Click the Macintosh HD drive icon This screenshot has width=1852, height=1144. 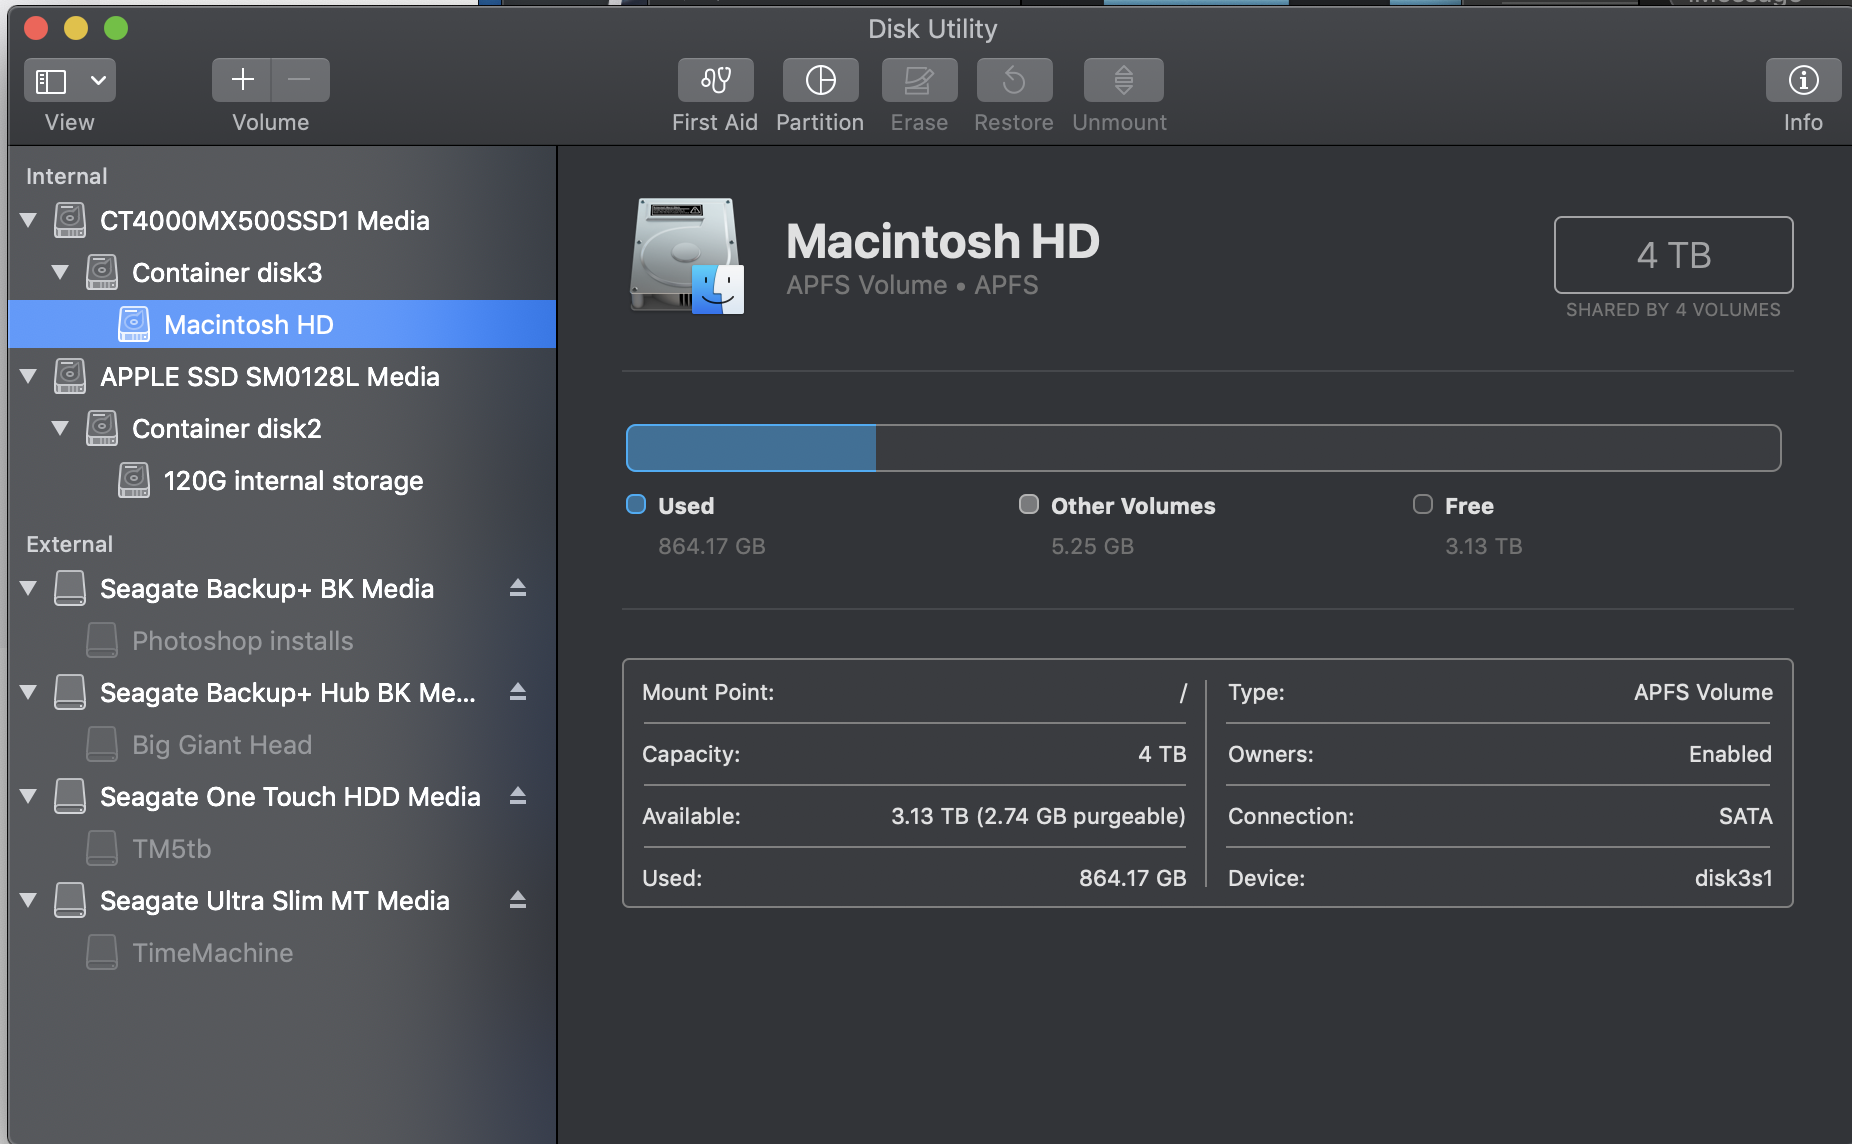coord(687,256)
